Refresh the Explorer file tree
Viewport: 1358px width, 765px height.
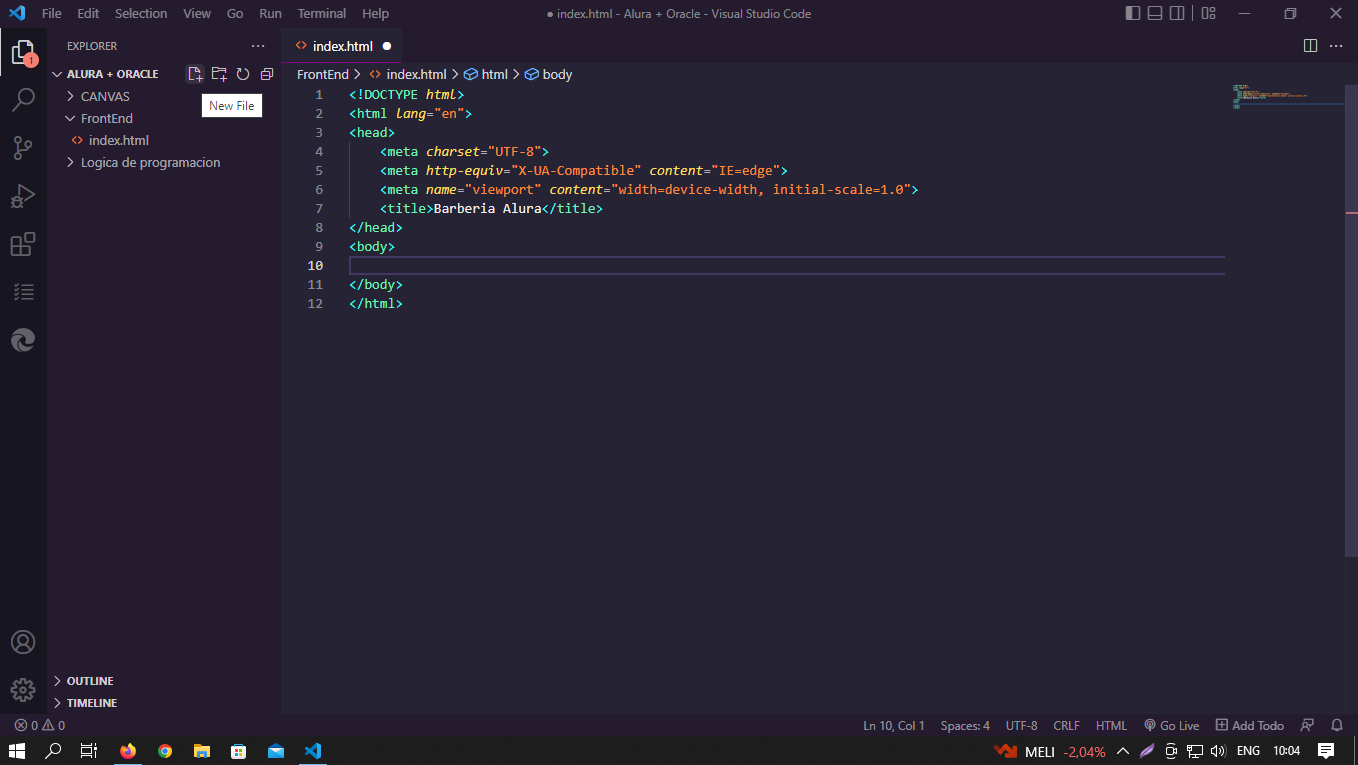pyautogui.click(x=243, y=74)
